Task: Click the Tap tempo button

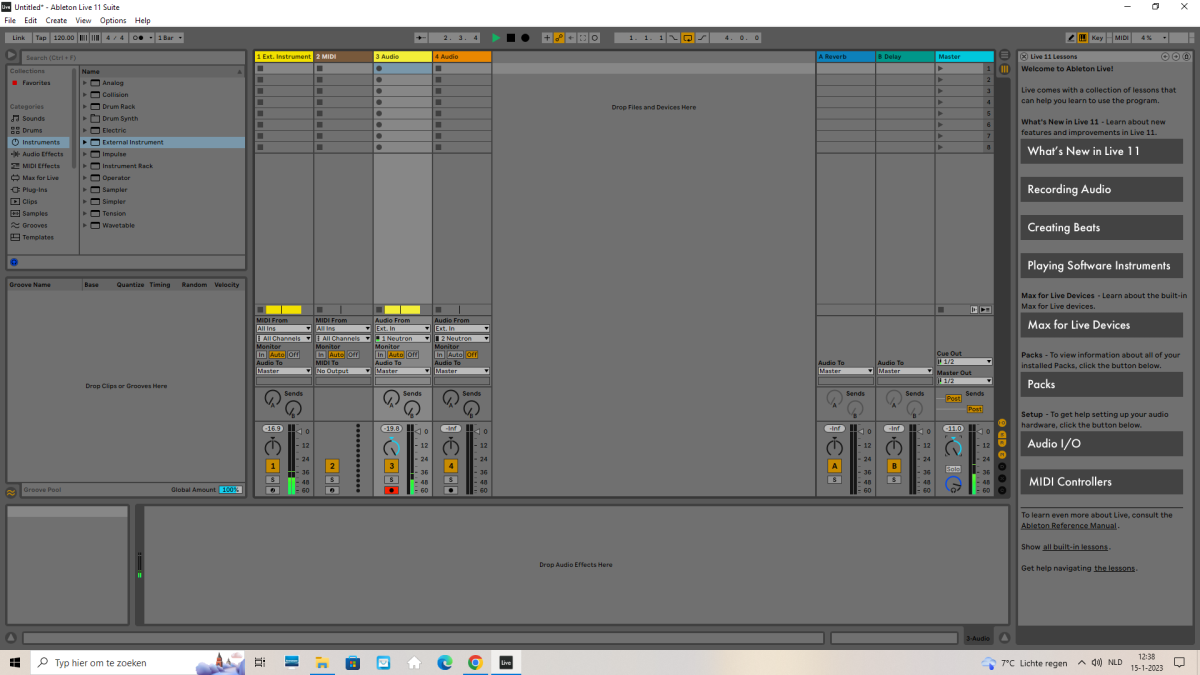Action: 41,38
